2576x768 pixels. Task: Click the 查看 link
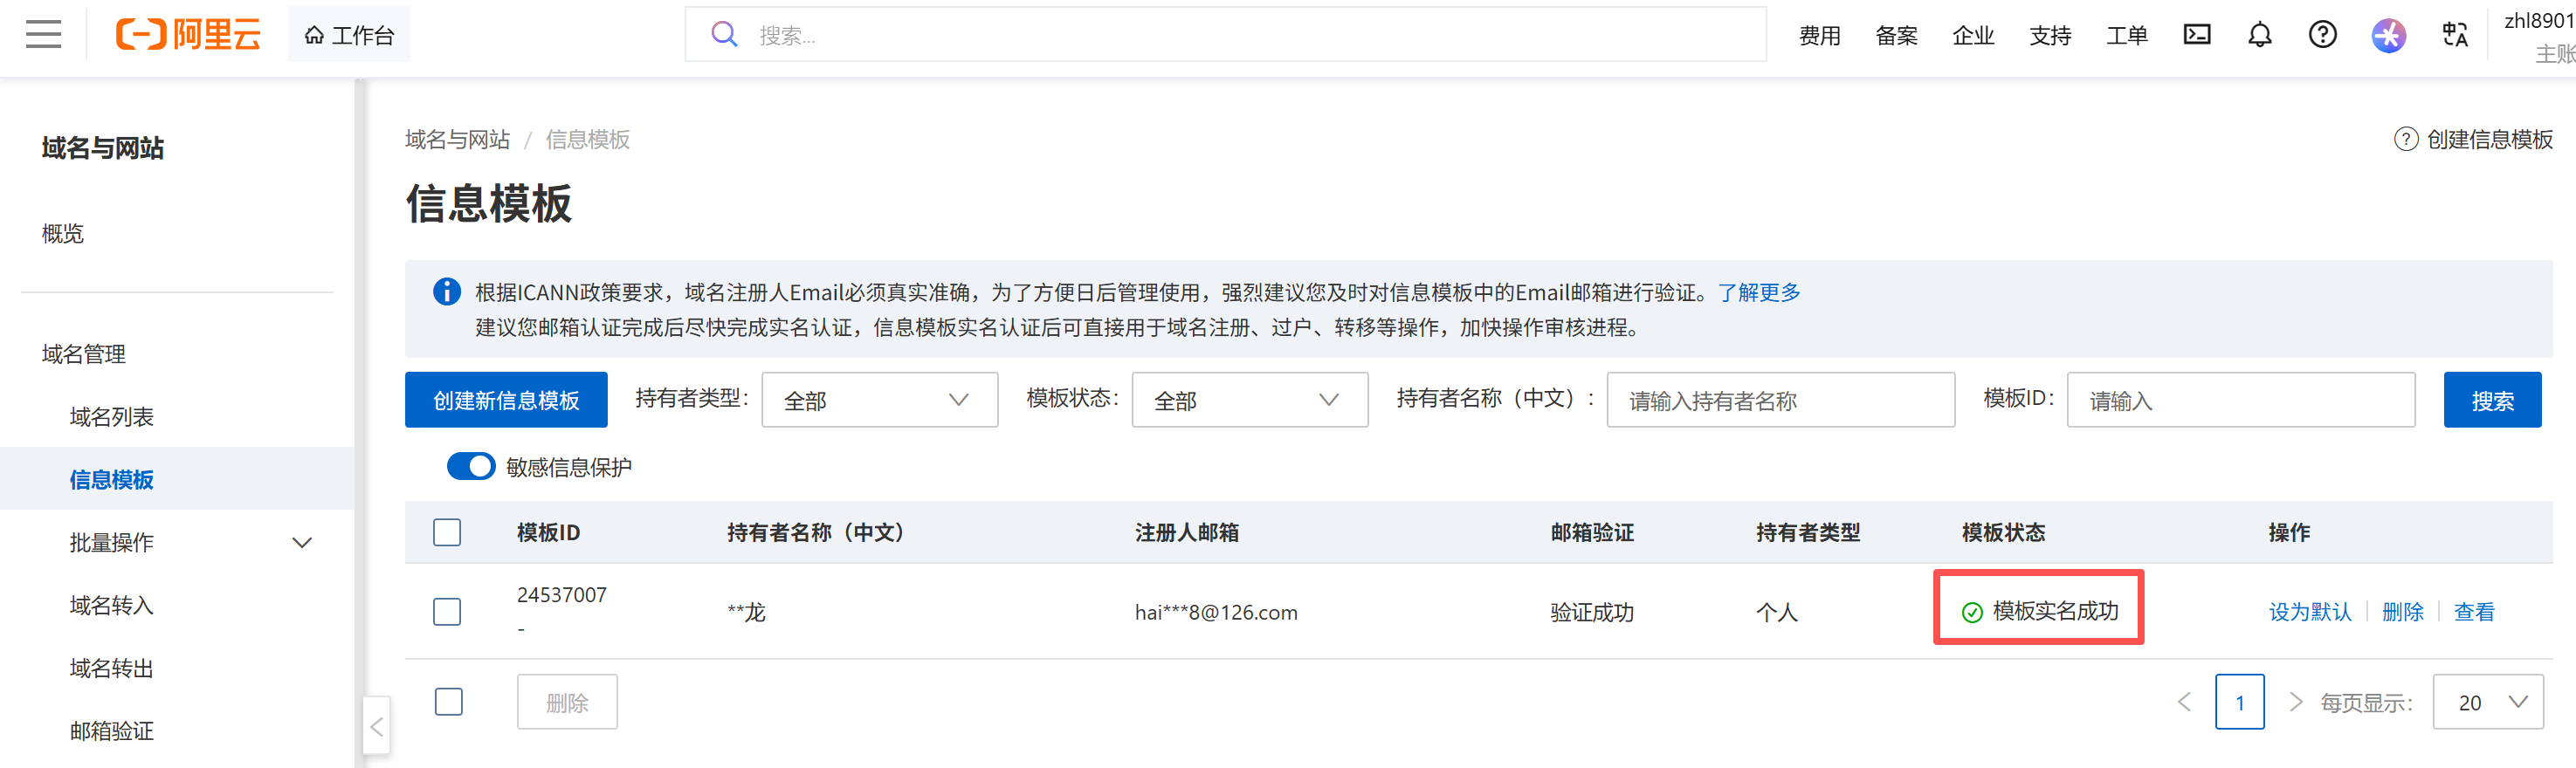coord(2474,612)
